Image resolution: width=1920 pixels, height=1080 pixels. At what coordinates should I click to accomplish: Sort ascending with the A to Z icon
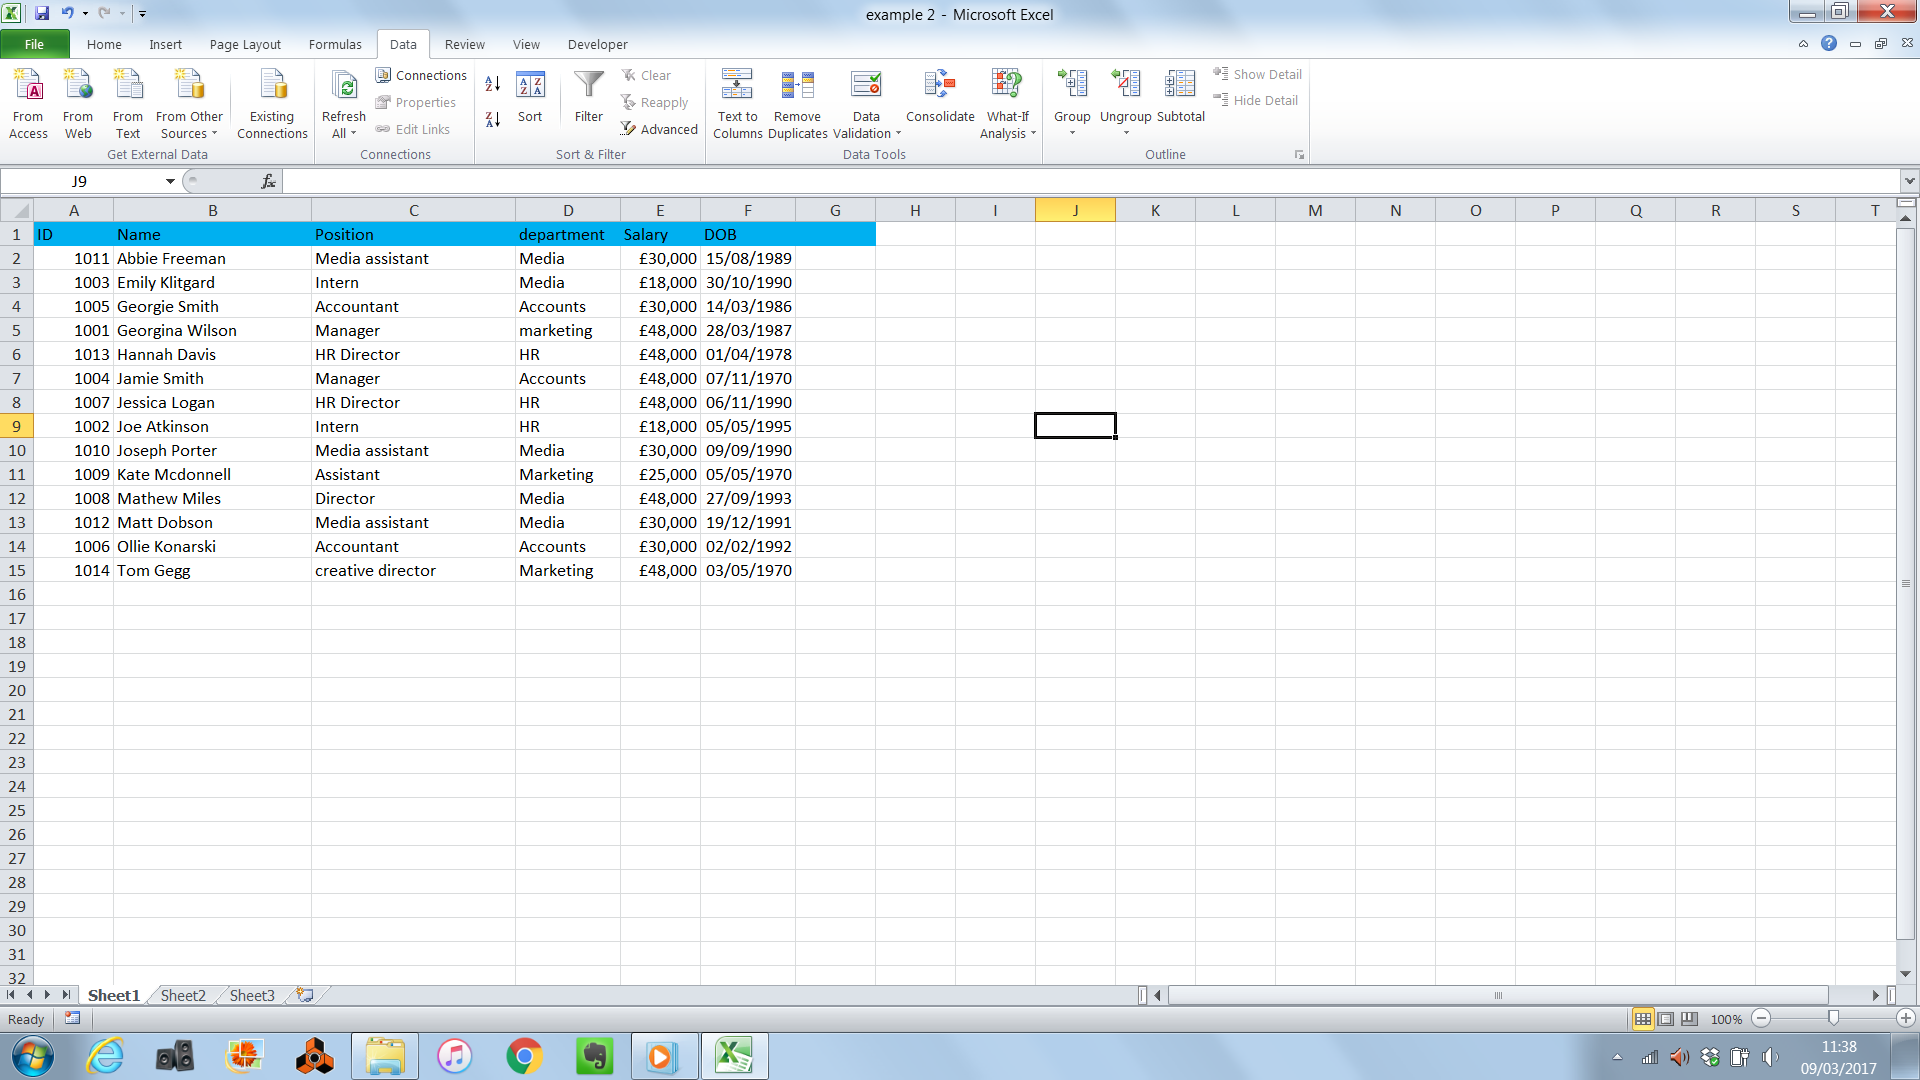click(492, 84)
